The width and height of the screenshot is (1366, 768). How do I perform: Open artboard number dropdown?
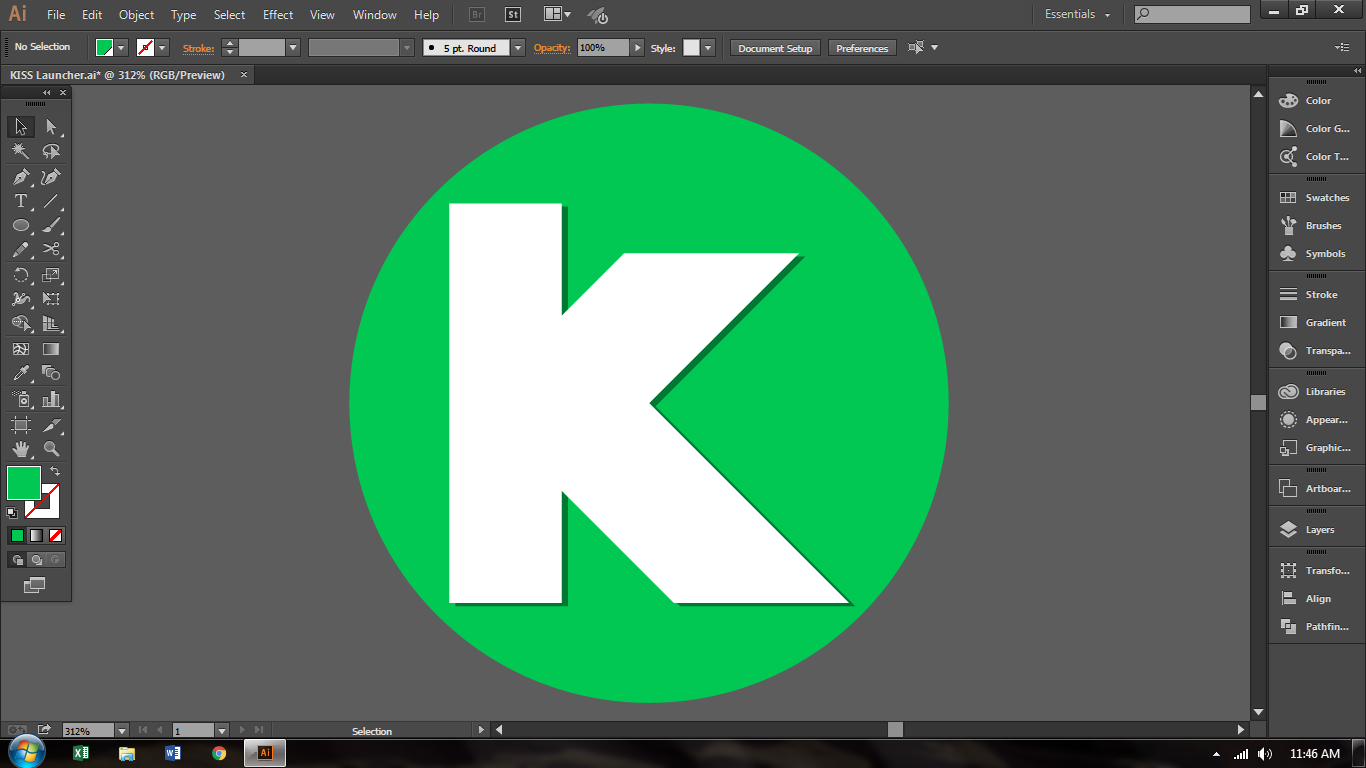click(x=222, y=731)
